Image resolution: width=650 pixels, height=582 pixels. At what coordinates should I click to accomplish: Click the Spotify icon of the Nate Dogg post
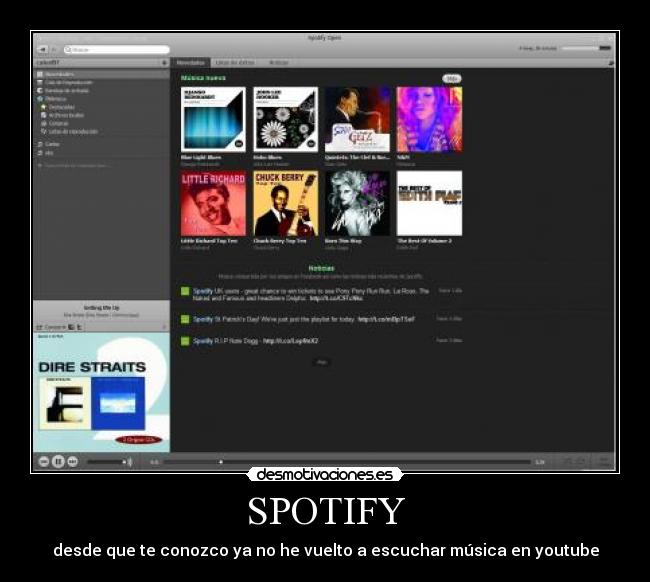[x=185, y=341]
